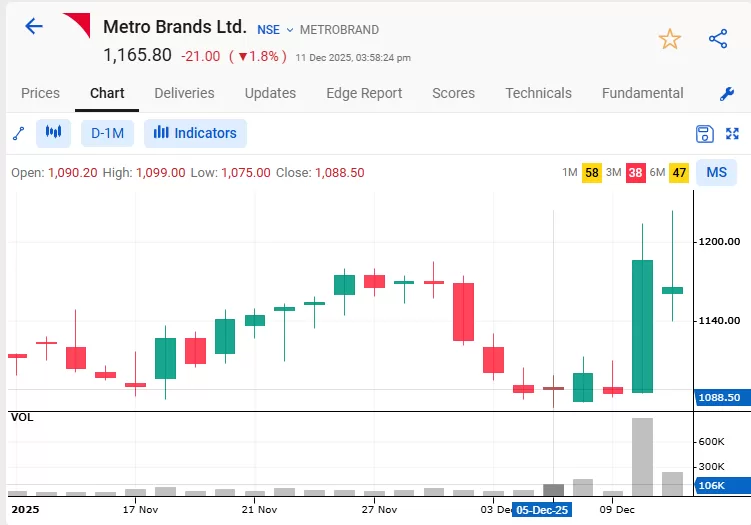
Task: Click the 1140.00 price axis label
Action: click(x=719, y=320)
